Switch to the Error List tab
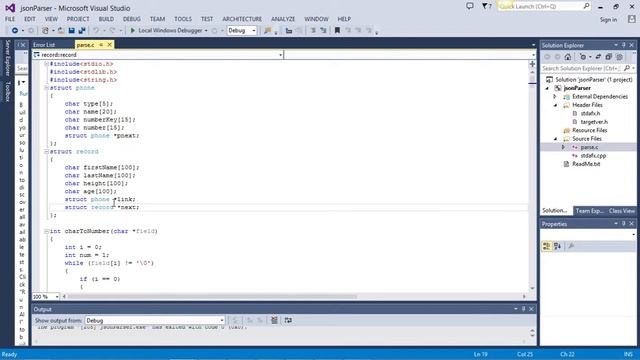 click(44, 45)
